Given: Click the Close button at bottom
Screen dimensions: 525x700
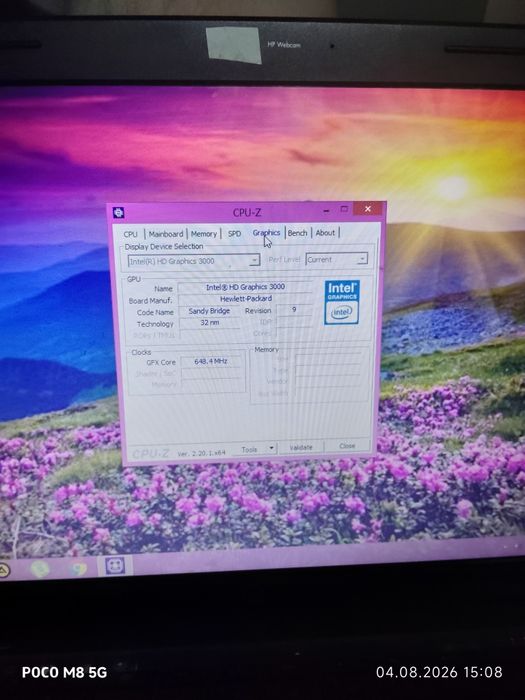Looking at the screenshot, I should 347,446.
